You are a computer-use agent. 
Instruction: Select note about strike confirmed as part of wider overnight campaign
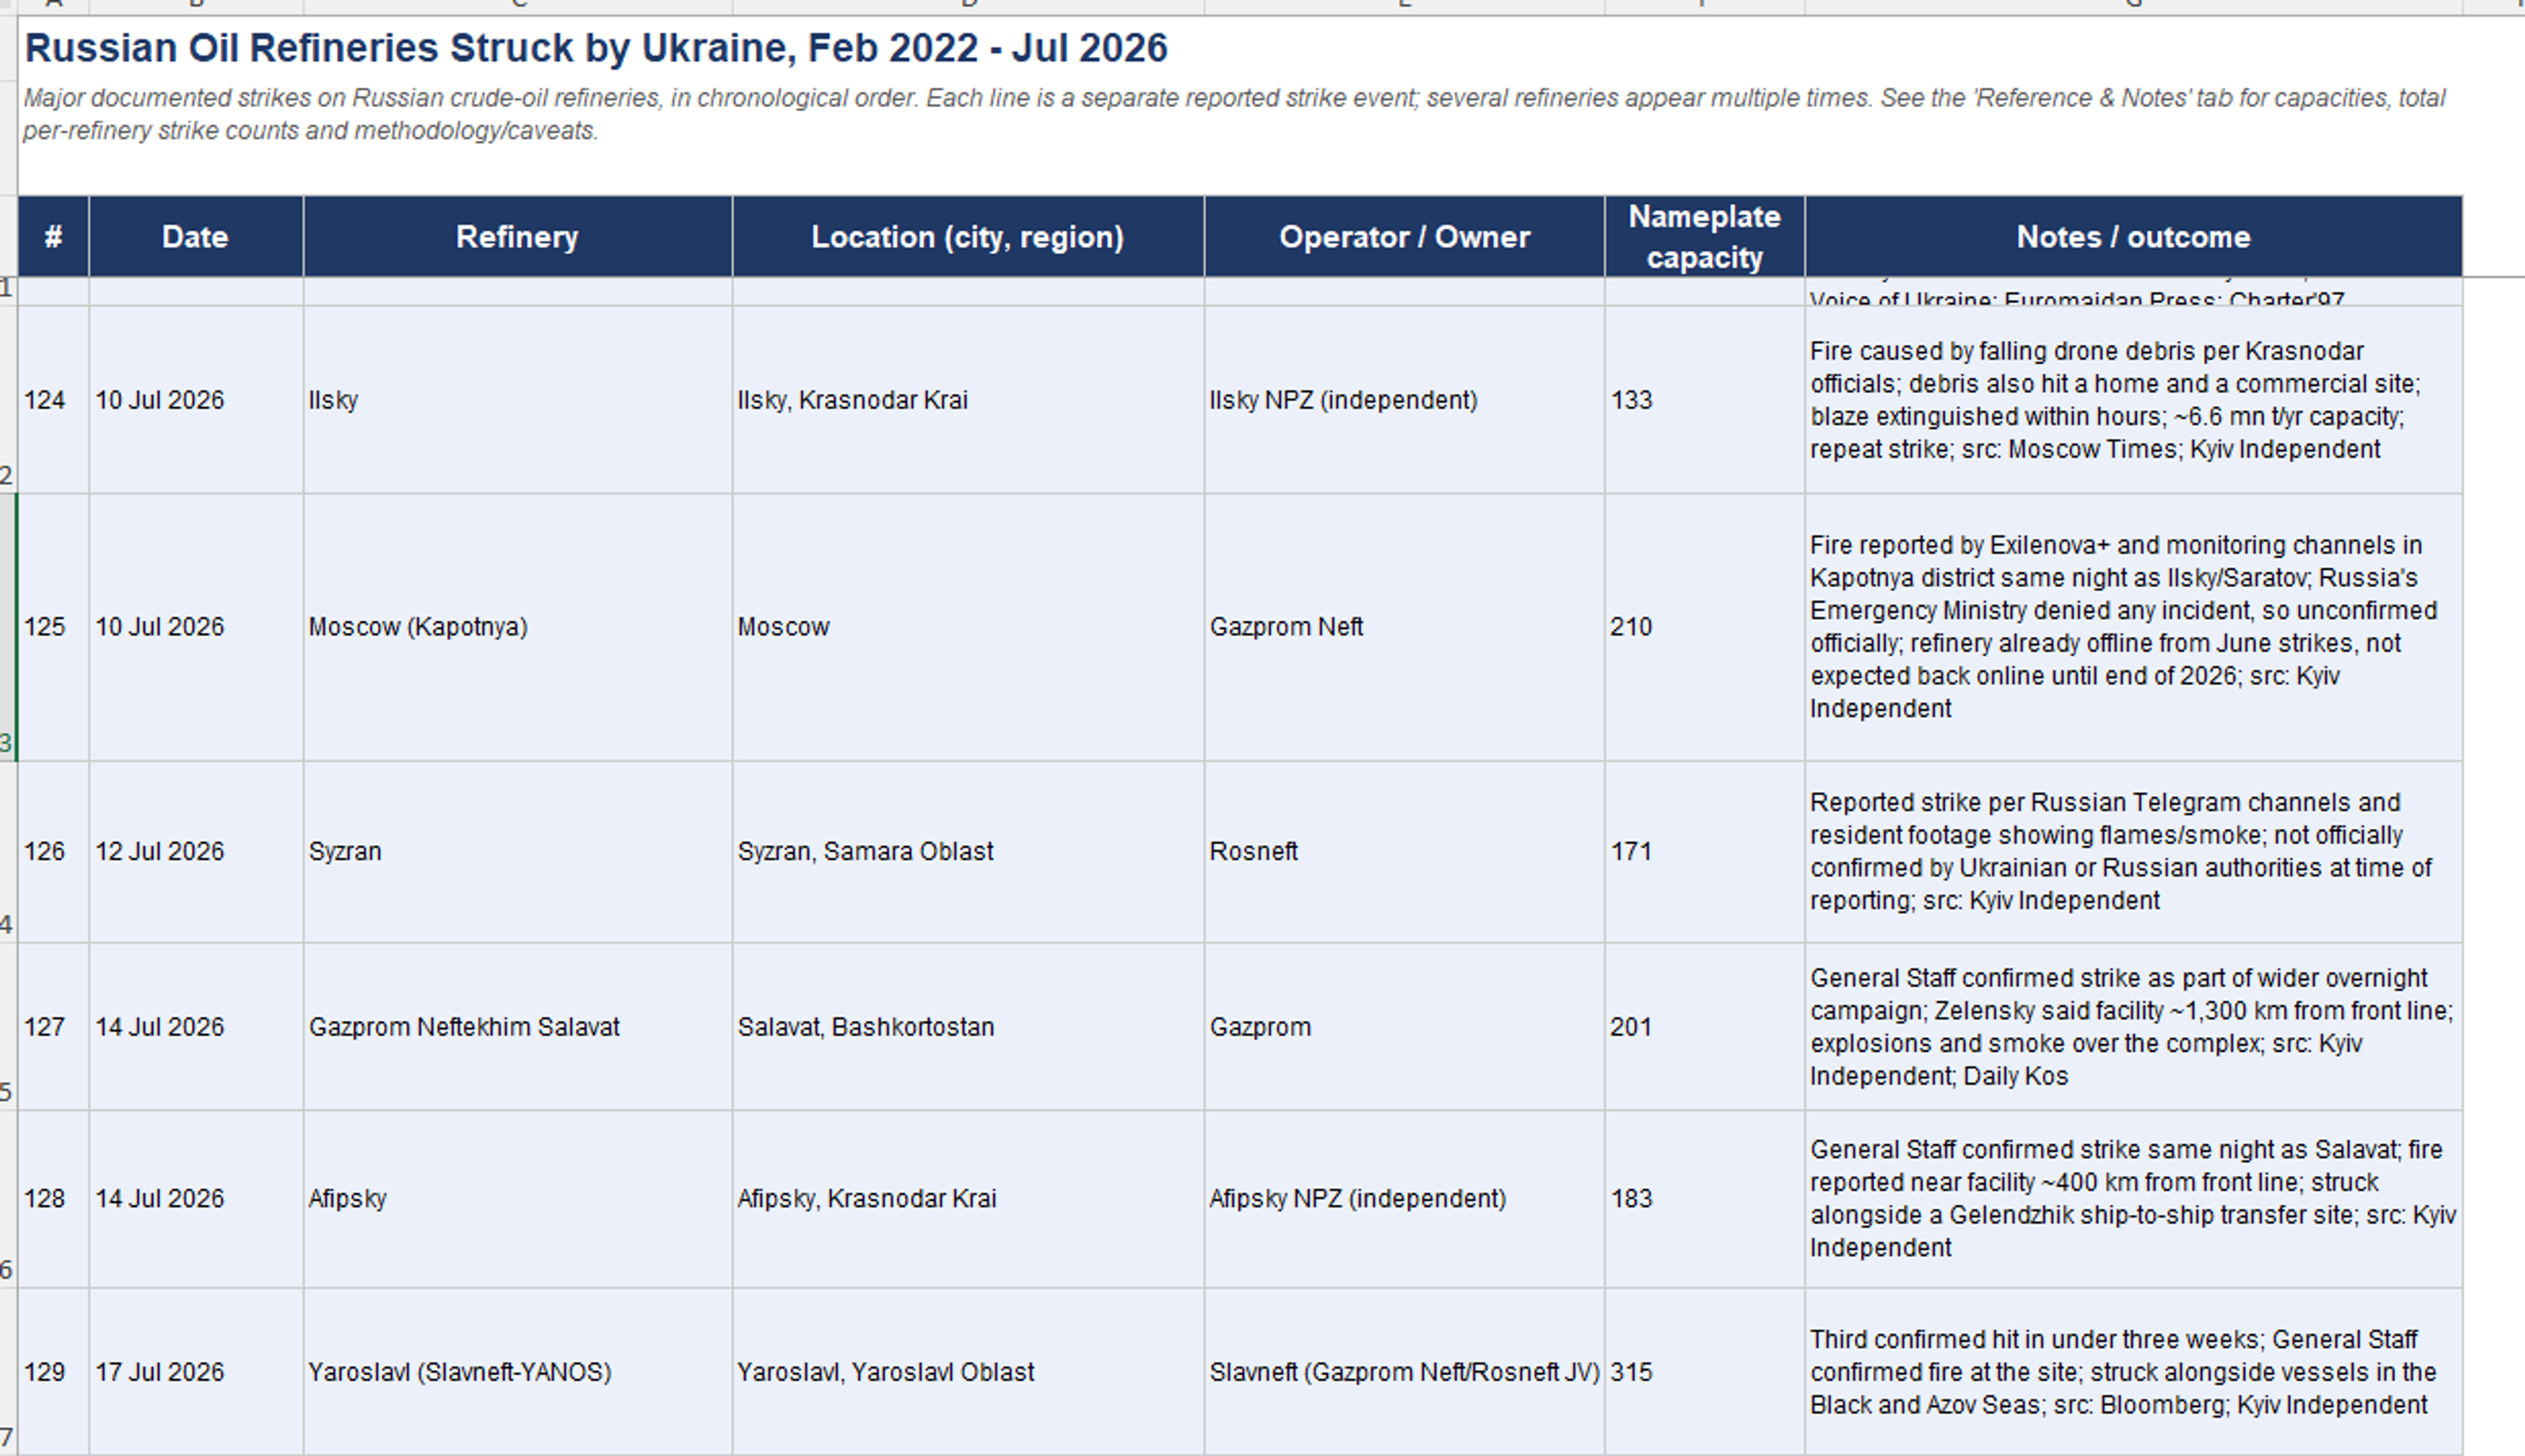(2134, 1027)
